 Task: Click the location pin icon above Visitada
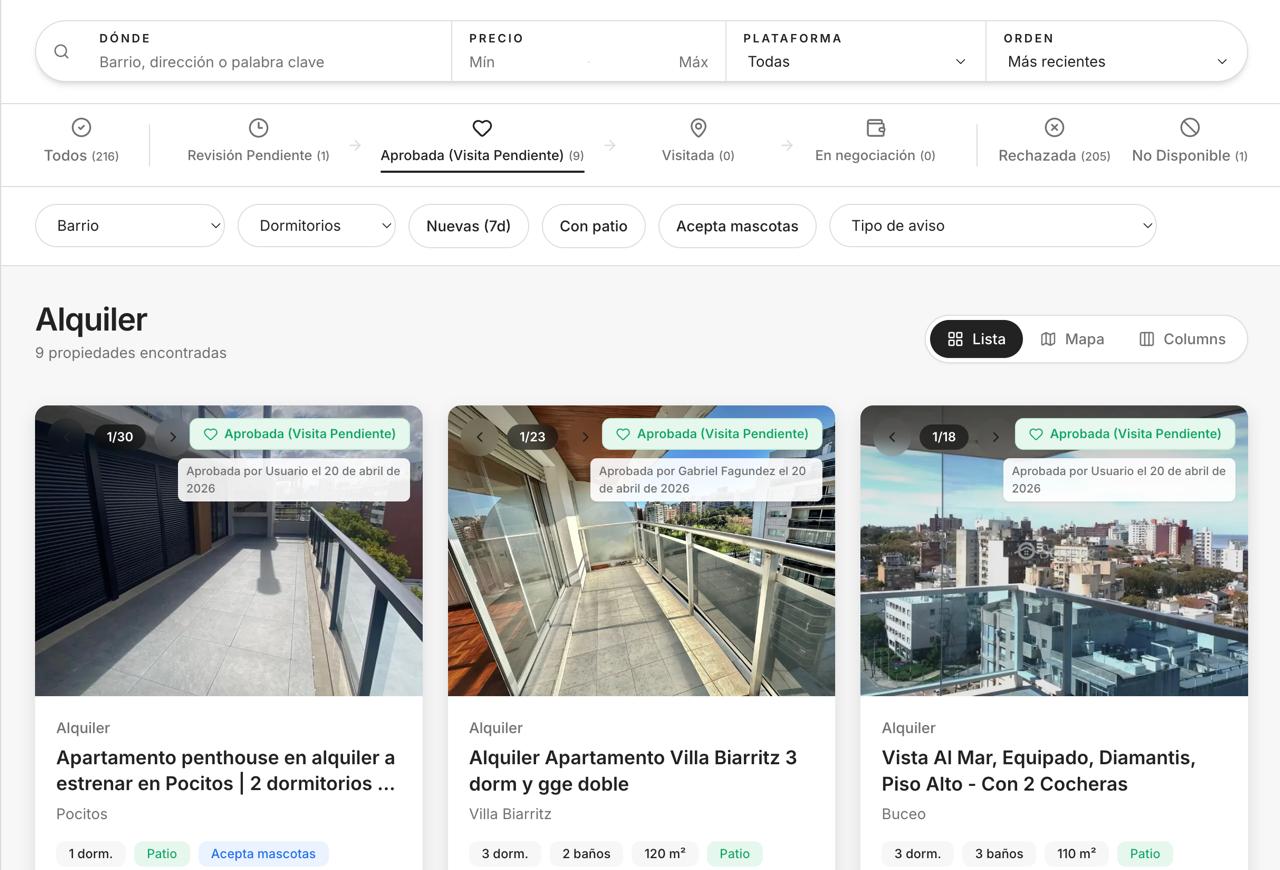tap(697, 127)
